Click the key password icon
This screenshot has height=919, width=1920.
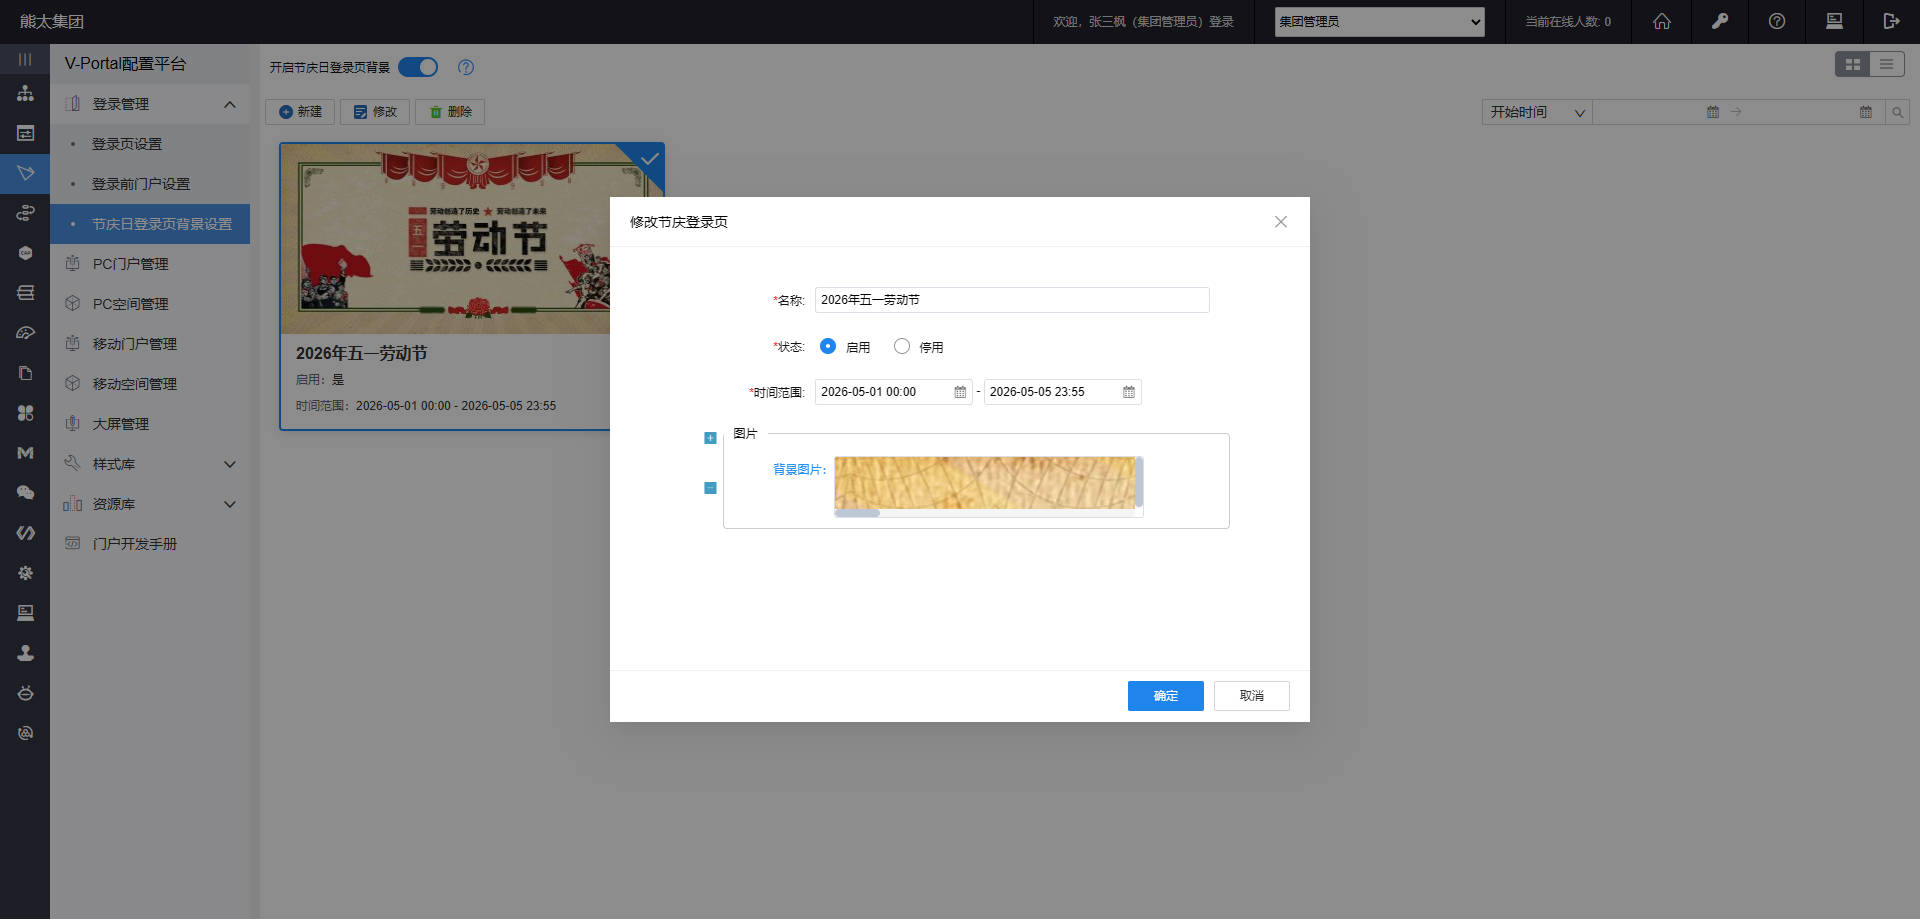click(1719, 21)
